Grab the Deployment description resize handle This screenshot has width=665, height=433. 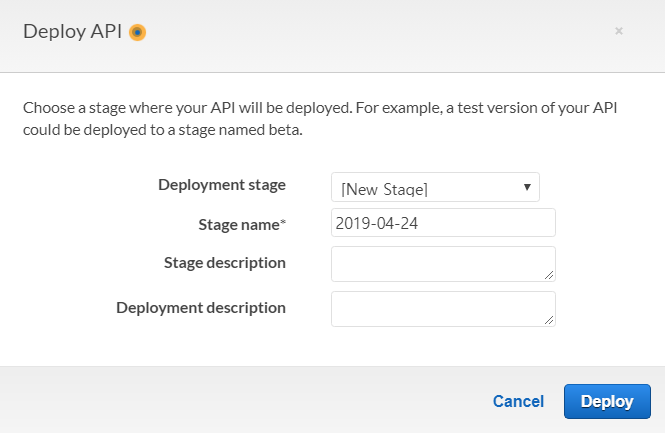549,320
